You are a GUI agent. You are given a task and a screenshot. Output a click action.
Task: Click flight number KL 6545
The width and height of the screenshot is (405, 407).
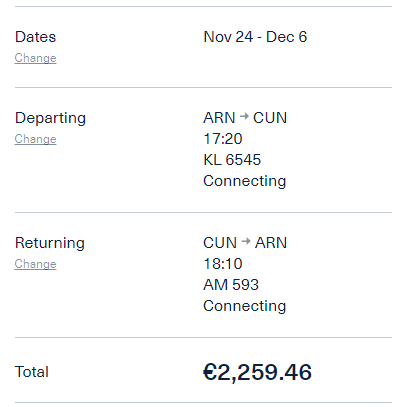pyautogui.click(x=232, y=160)
